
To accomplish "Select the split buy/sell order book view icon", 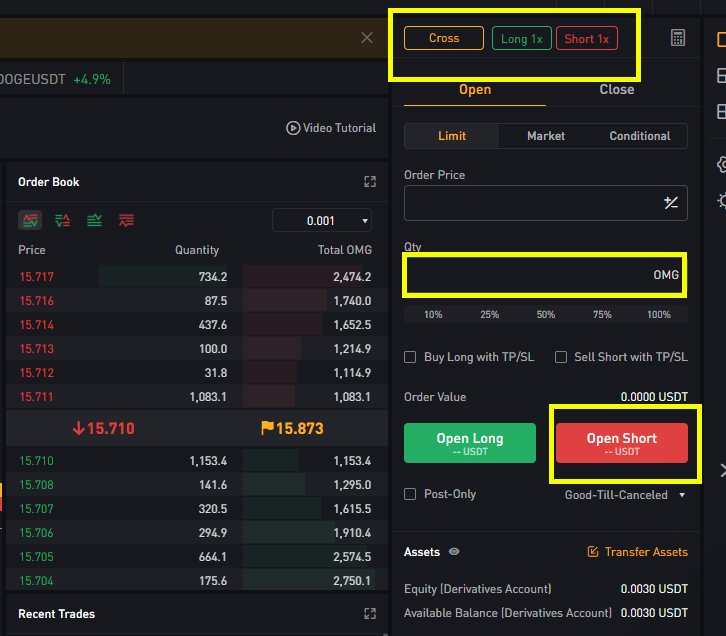I will click(x=63, y=220).
